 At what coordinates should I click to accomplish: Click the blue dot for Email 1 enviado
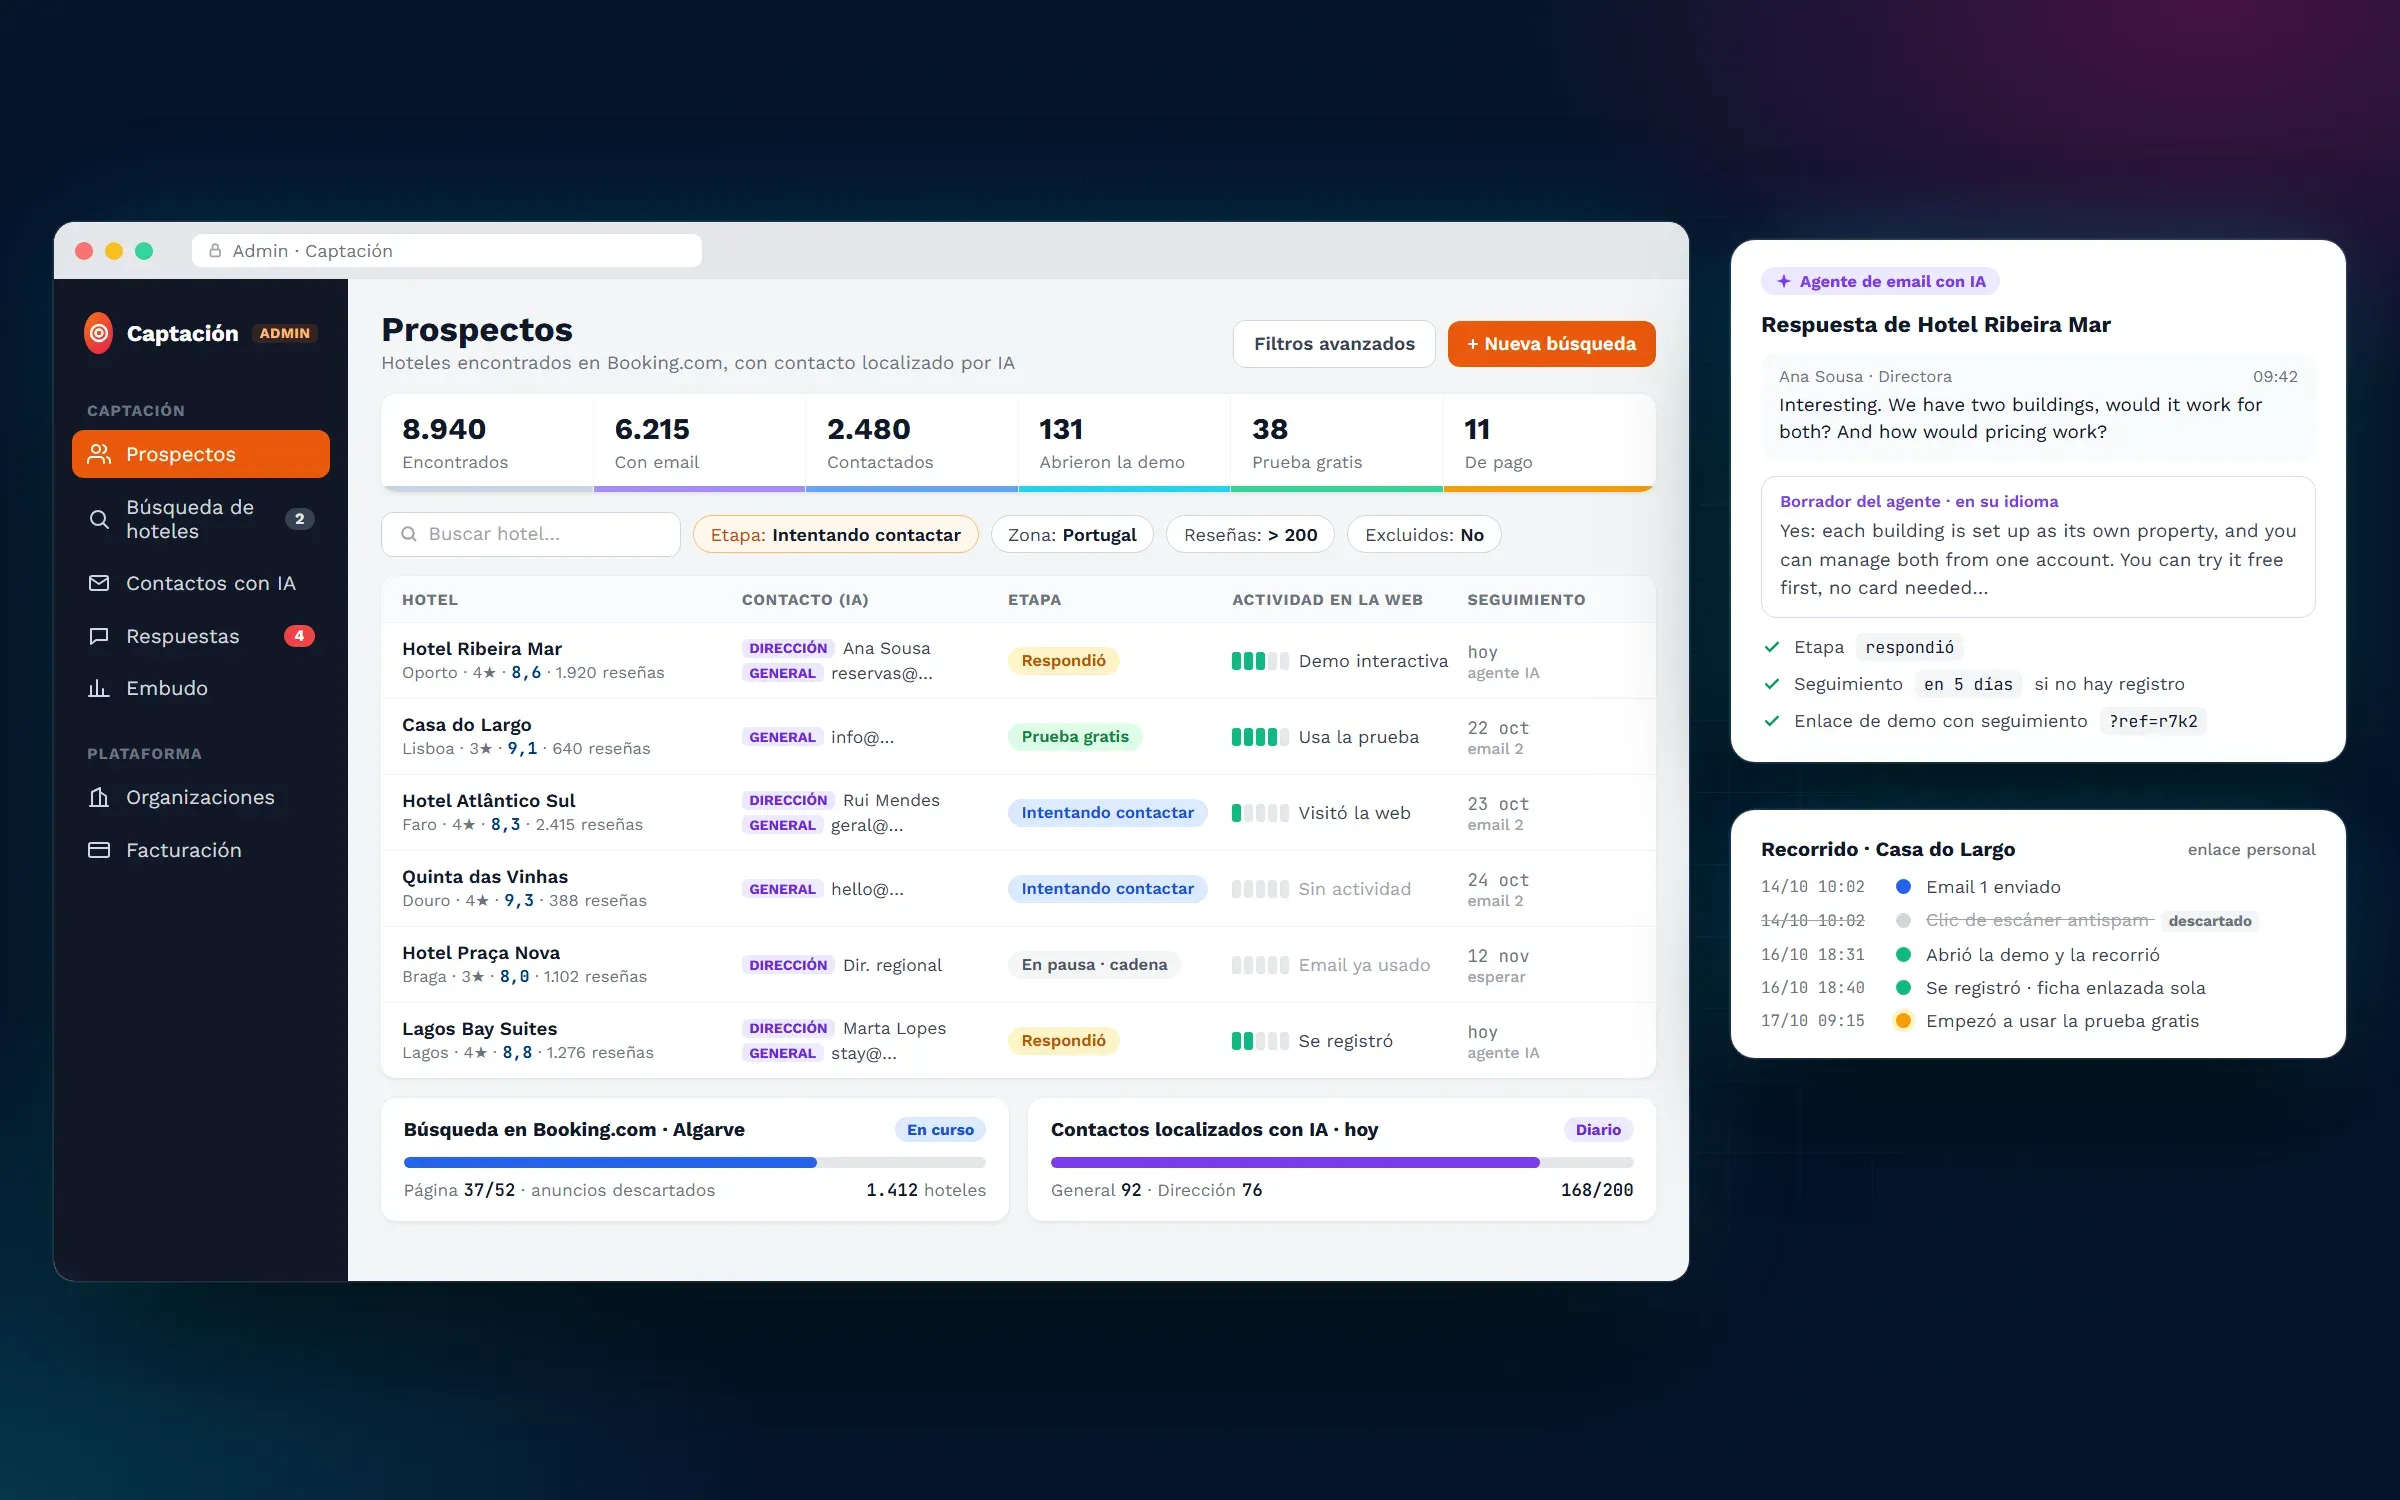click(x=1904, y=887)
